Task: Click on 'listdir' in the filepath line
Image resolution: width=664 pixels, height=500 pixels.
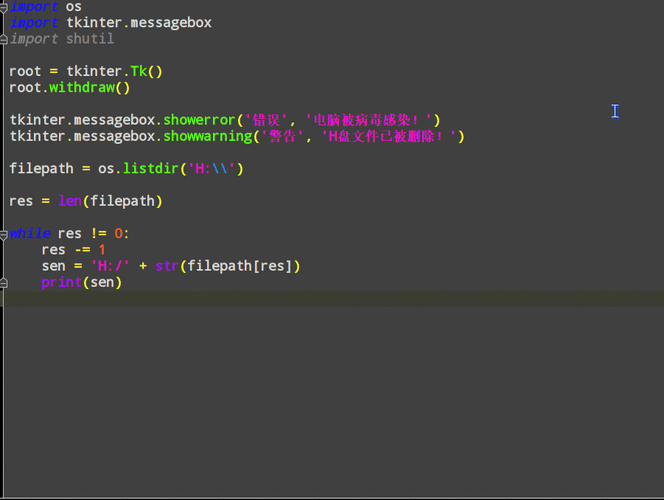Action: [x=151, y=169]
